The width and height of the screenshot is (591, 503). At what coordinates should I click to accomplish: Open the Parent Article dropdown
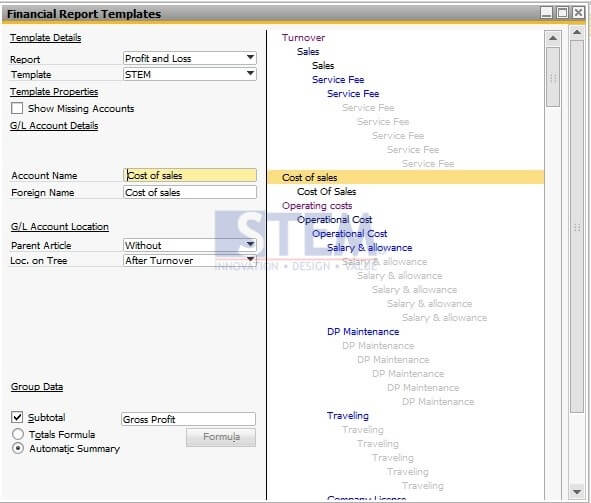tap(190, 245)
